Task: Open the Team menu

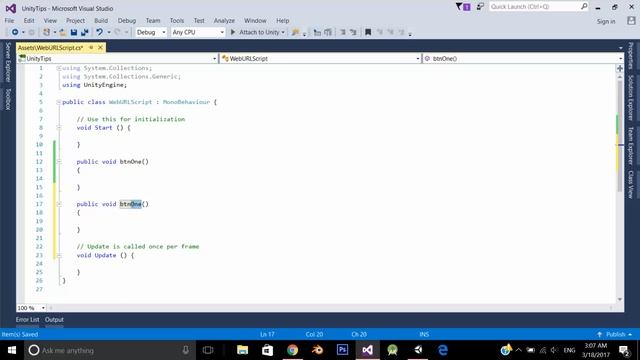Action: 153,20
